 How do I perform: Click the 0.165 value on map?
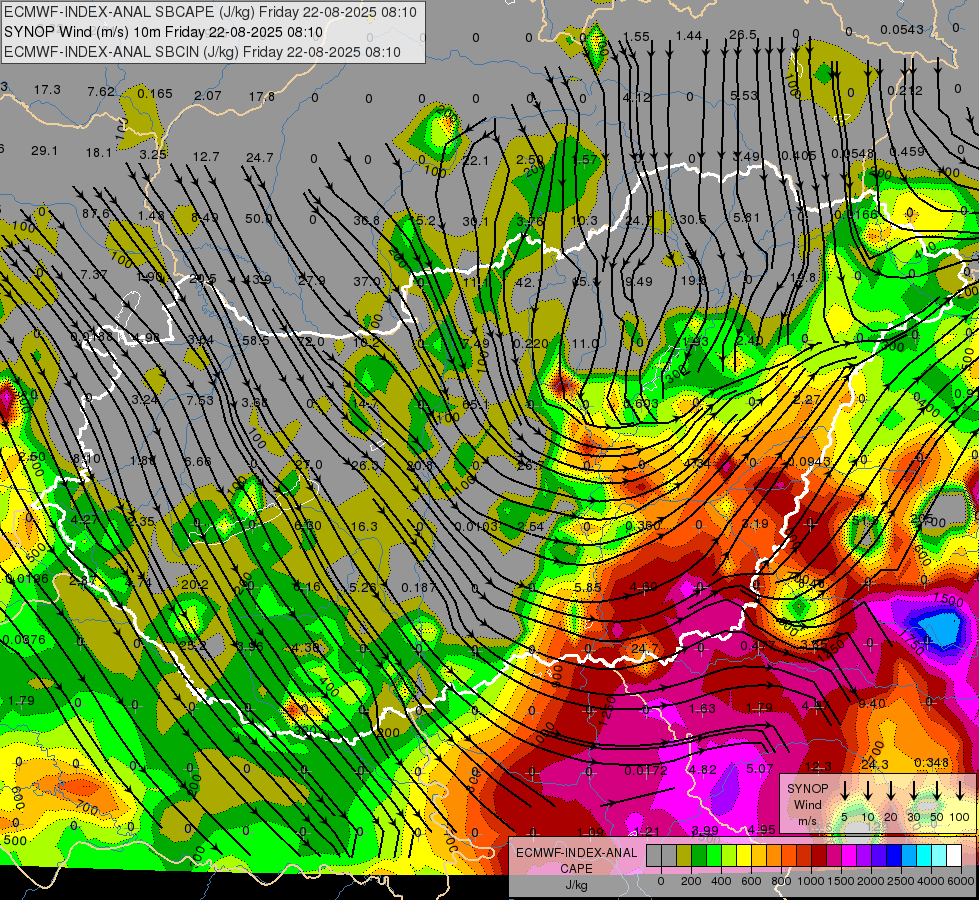click(x=155, y=94)
